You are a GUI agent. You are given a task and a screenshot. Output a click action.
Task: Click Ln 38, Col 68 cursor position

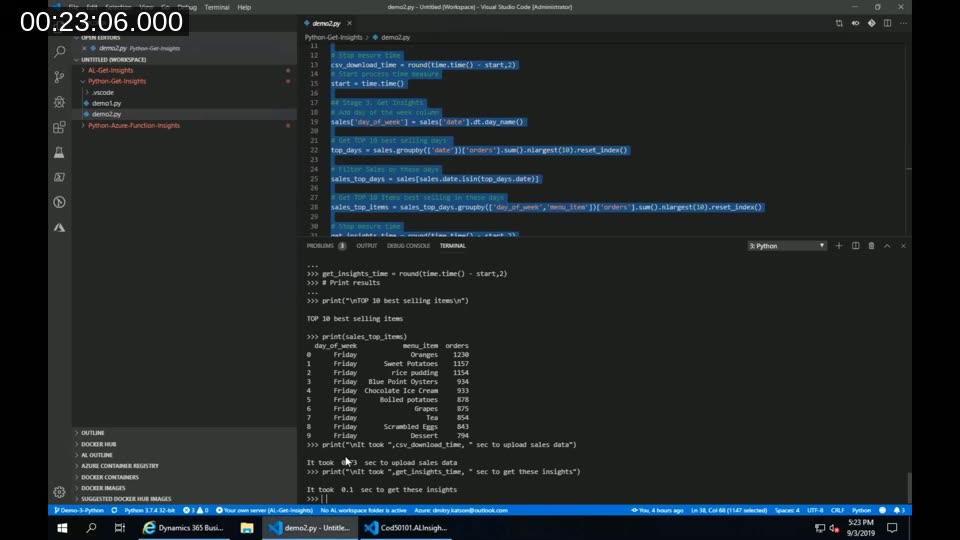coord(729,510)
